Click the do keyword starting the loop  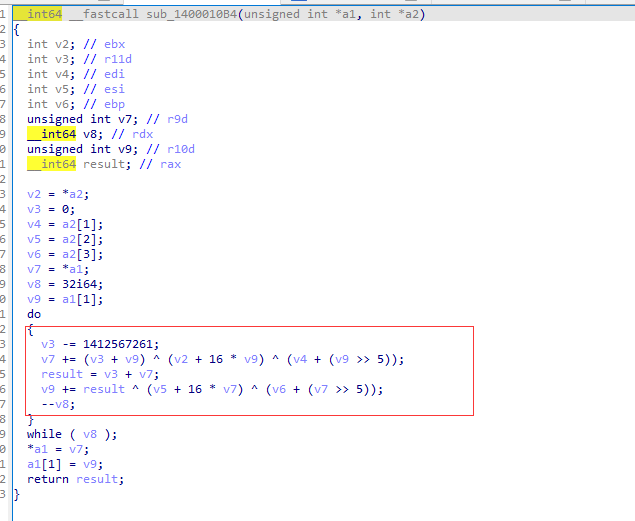click(35, 314)
